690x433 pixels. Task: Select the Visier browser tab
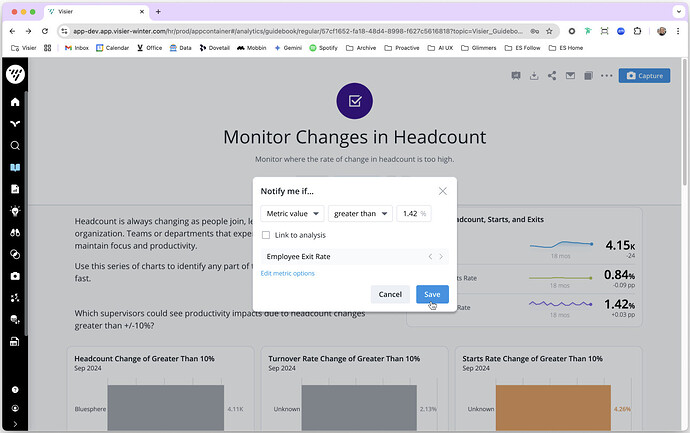97,12
